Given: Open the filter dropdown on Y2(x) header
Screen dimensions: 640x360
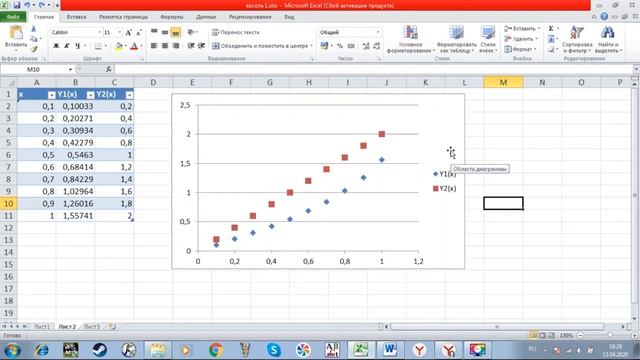Looking at the screenshot, I should (129, 95).
